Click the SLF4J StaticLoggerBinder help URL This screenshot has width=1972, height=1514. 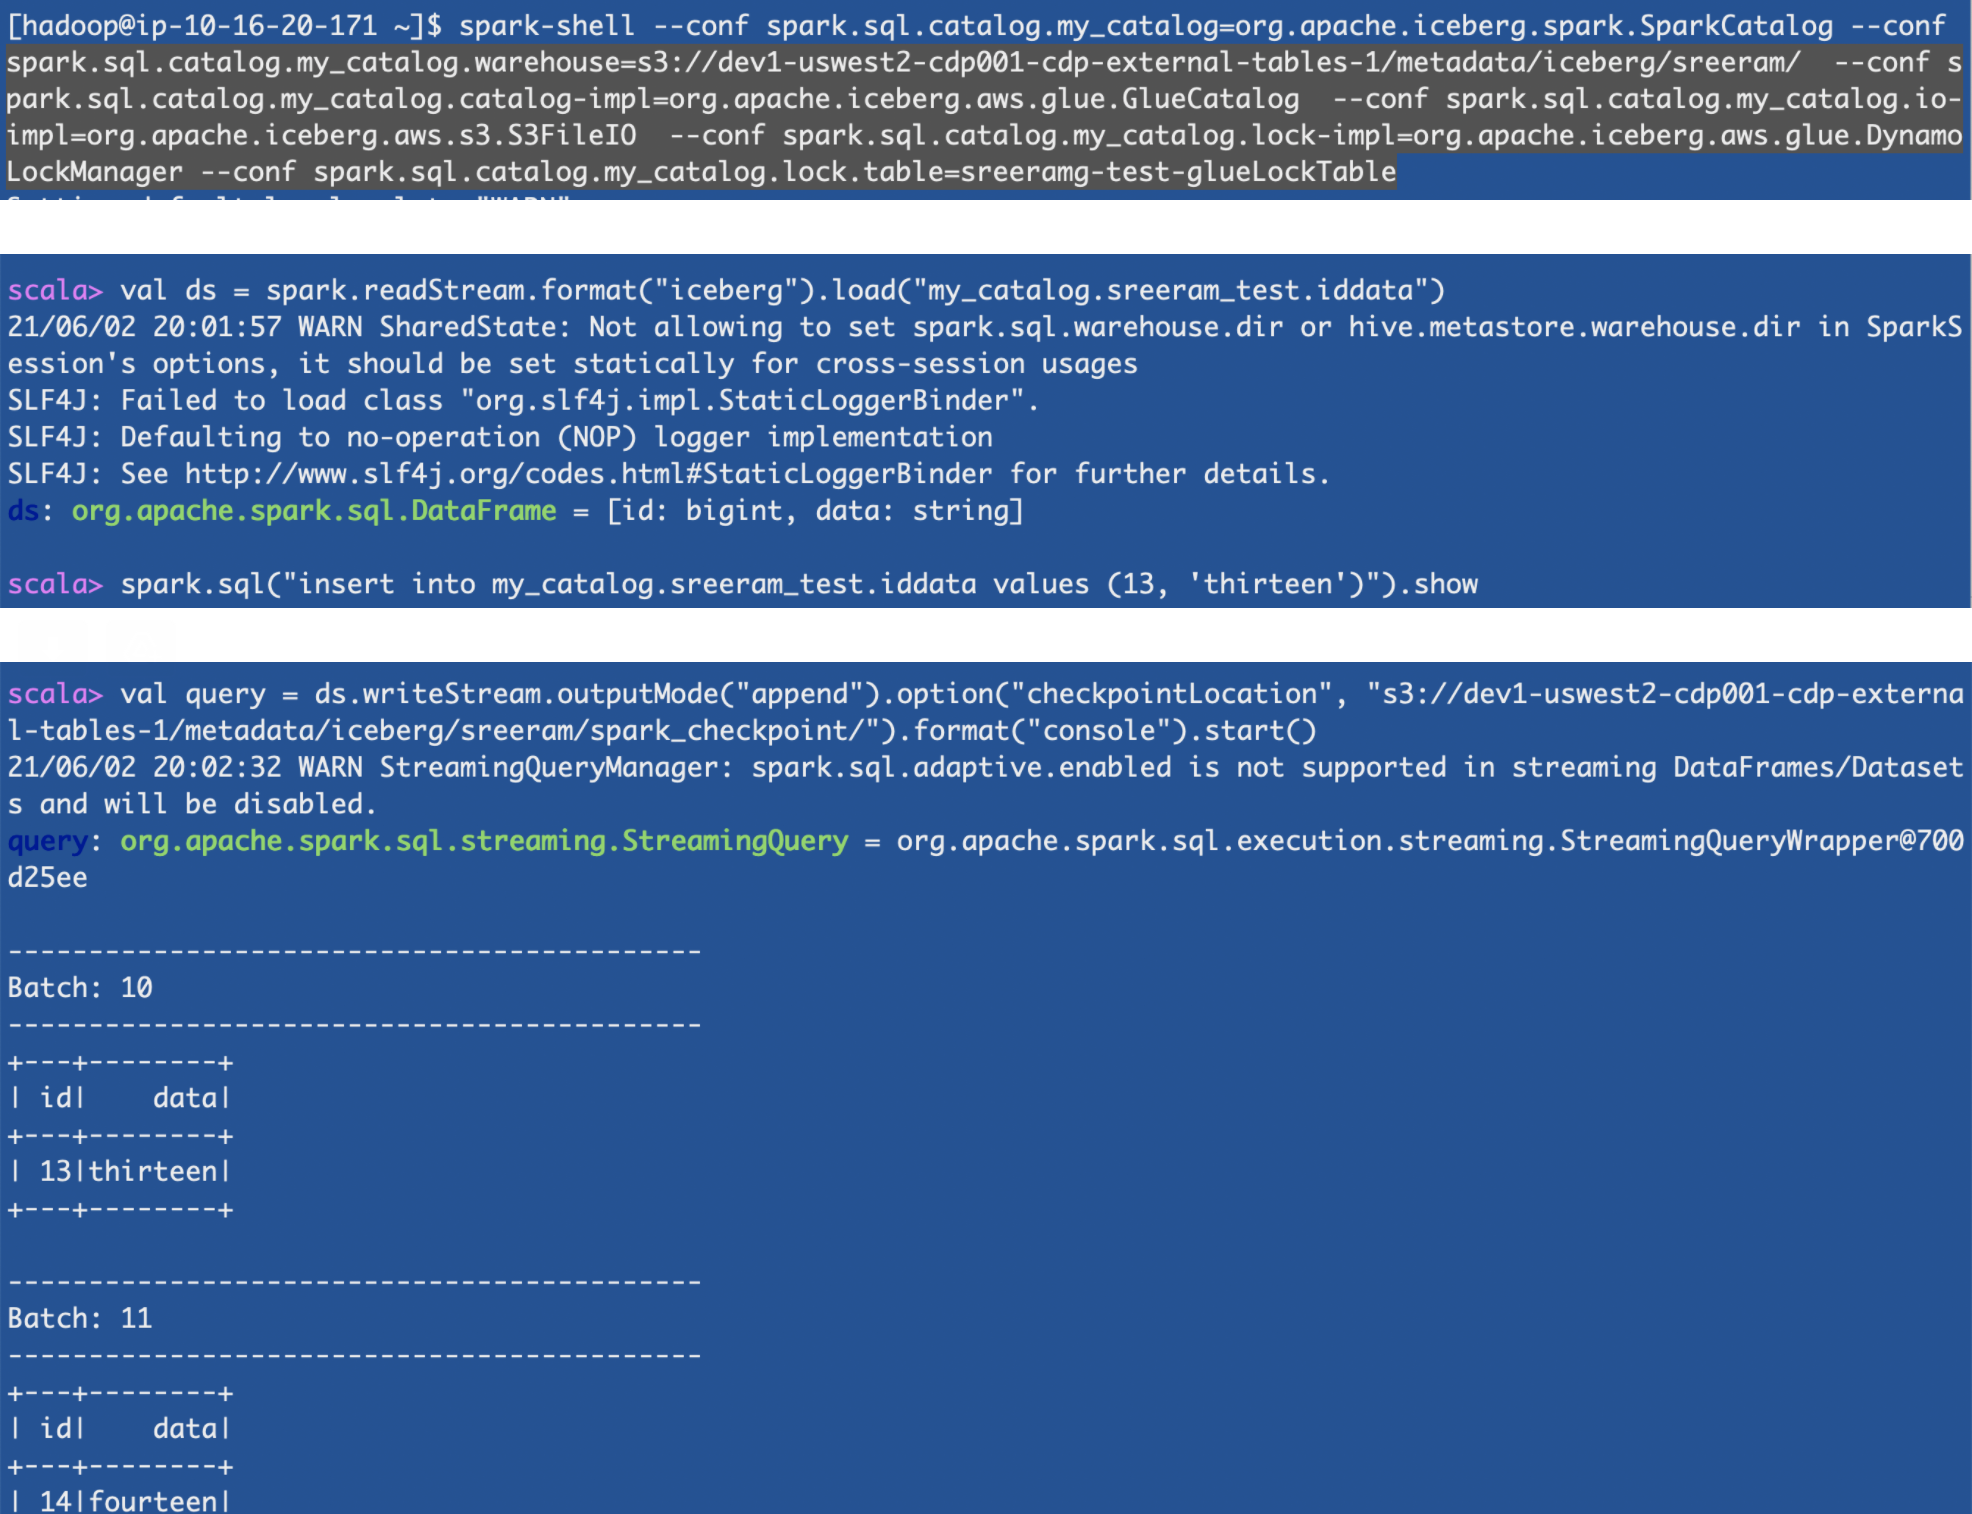[x=588, y=474]
